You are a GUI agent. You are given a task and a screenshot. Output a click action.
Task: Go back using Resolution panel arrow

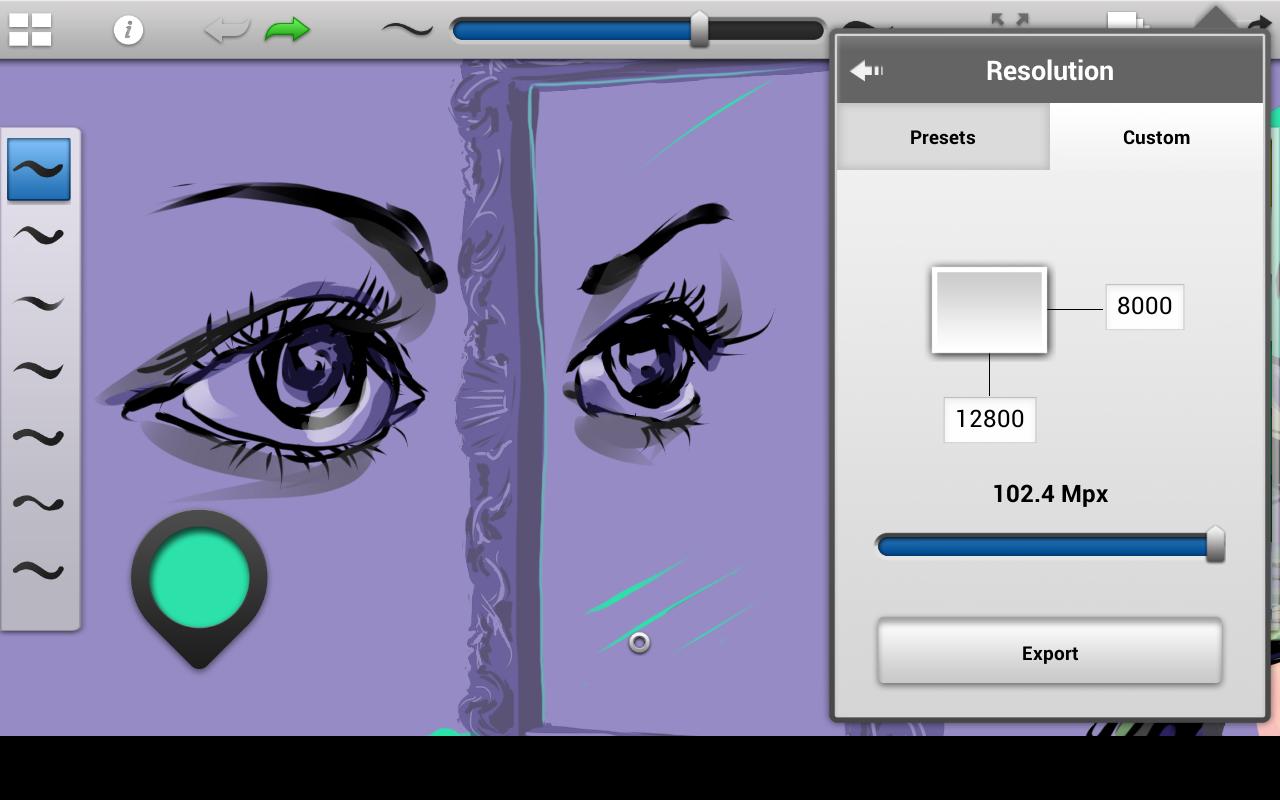click(x=866, y=70)
